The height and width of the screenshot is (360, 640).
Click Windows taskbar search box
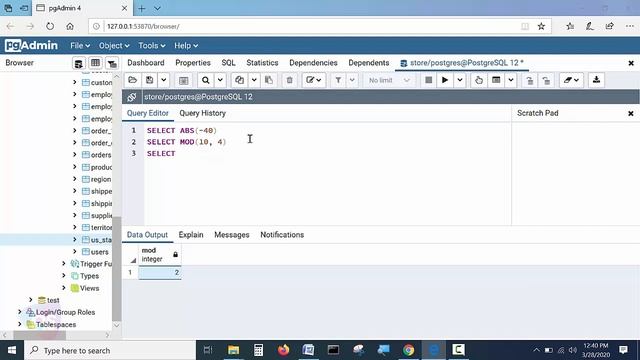click(x=110, y=350)
